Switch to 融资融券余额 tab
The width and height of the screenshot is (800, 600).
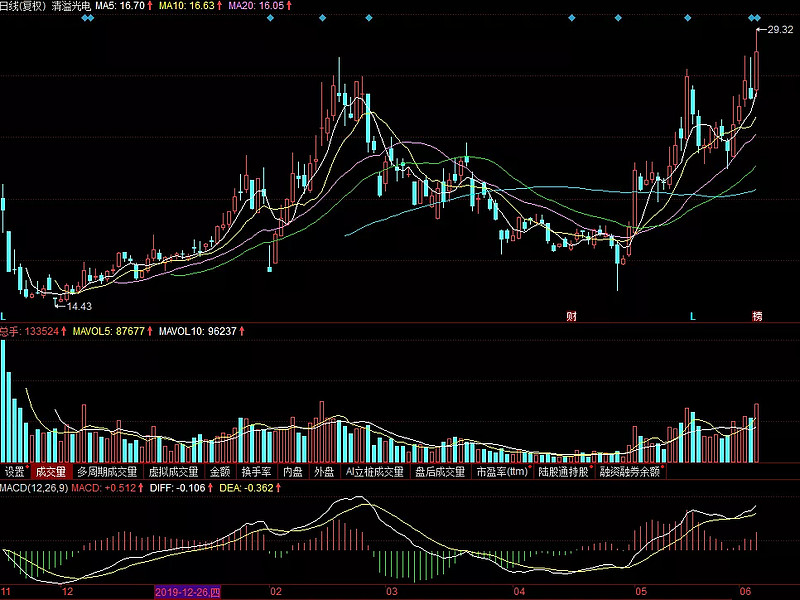[x=631, y=471]
